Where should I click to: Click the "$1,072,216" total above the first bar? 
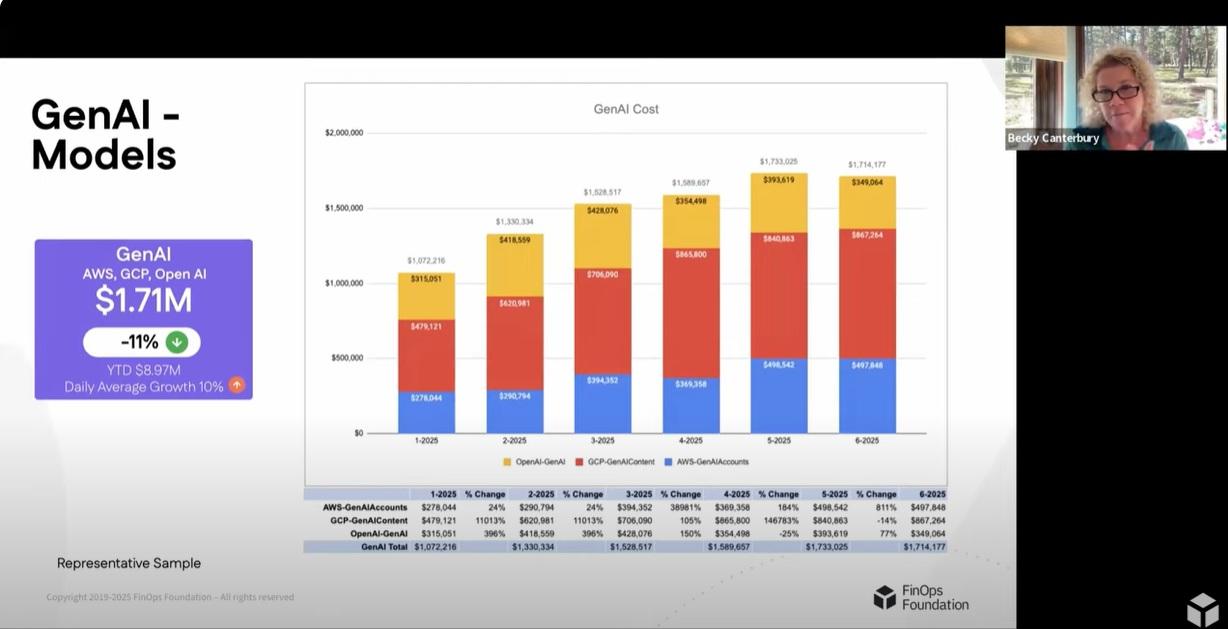coord(426,260)
